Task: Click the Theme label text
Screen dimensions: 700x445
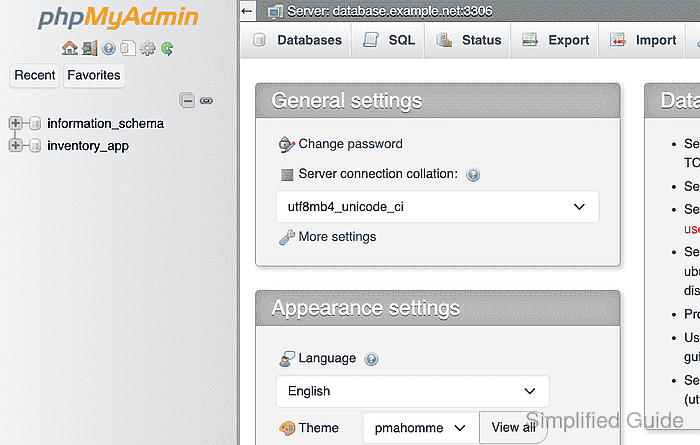Action: 319,428
